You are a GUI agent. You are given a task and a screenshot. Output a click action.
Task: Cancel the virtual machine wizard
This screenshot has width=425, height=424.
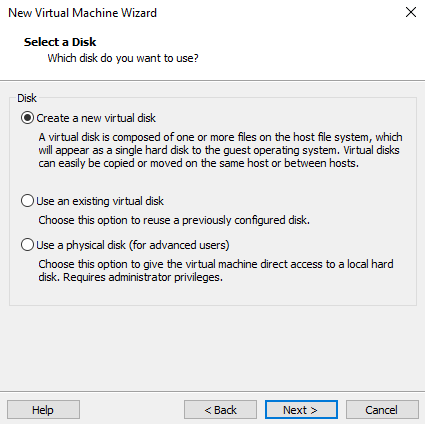coord(382,410)
